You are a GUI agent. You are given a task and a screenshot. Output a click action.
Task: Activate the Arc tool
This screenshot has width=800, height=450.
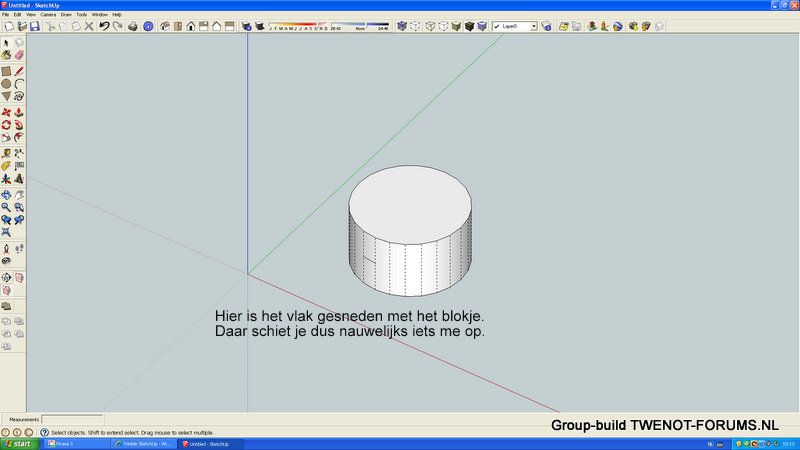point(19,84)
